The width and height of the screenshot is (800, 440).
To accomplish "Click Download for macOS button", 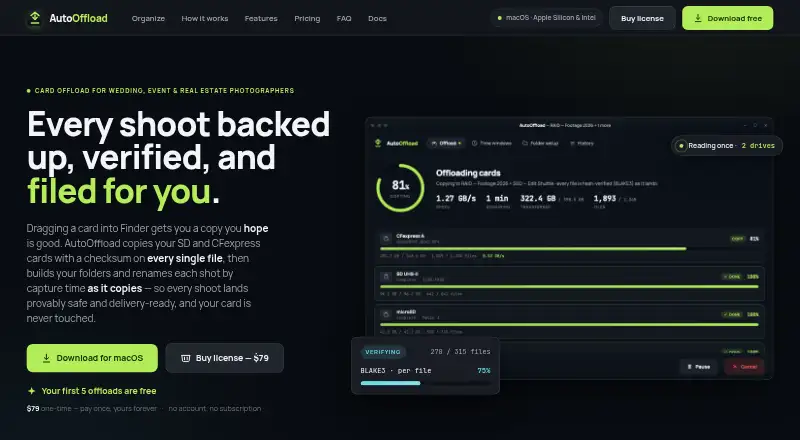I will point(92,358).
